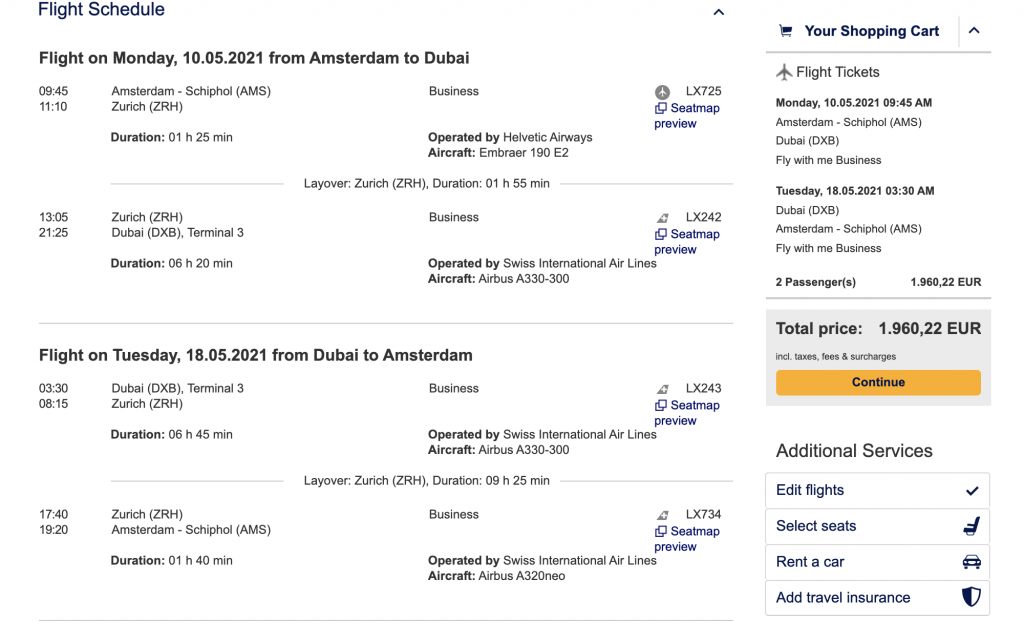Open Seatmap preview for flight LX725
The width and height of the screenshot is (1024, 622).
[x=687, y=116]
